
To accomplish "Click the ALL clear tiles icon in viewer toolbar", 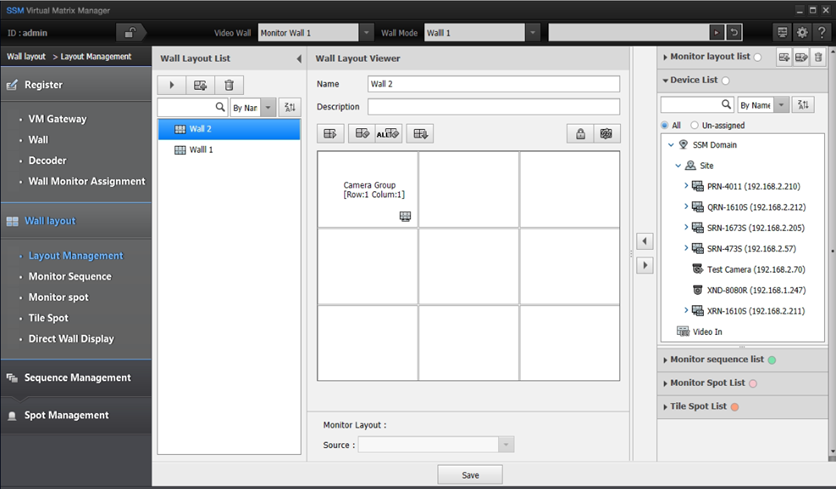I will [388, 133].
